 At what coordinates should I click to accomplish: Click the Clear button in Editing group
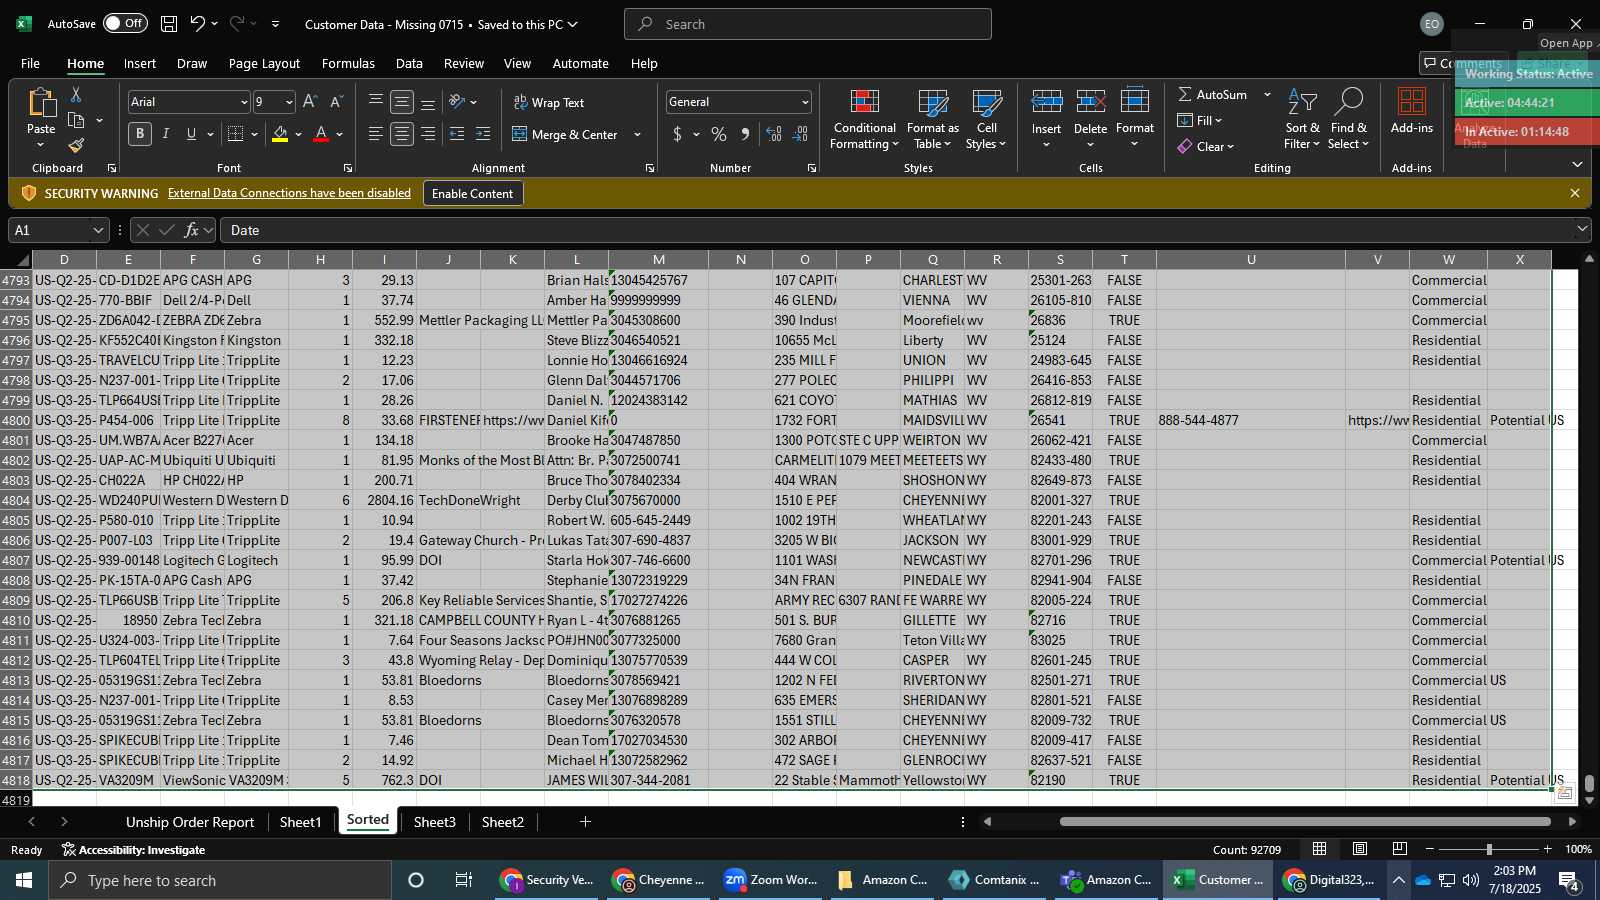1205,146
